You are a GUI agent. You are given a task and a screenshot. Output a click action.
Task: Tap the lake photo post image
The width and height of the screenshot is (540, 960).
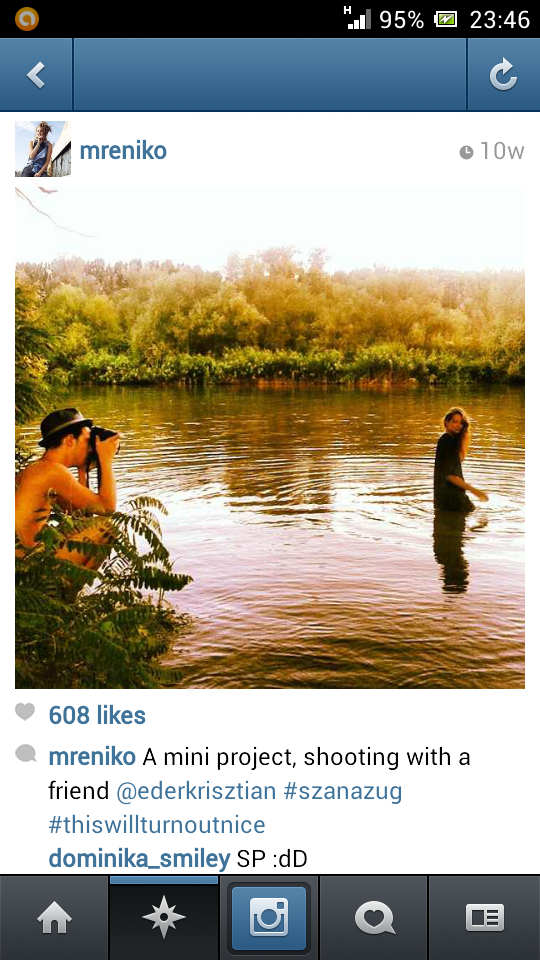coord(270,437)
